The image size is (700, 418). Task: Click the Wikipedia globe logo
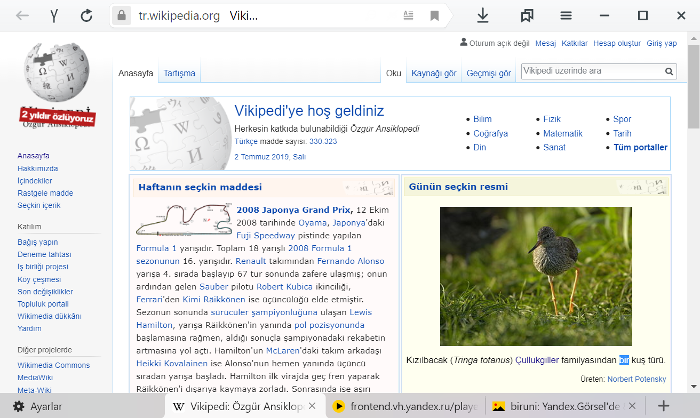click(57, 72)
